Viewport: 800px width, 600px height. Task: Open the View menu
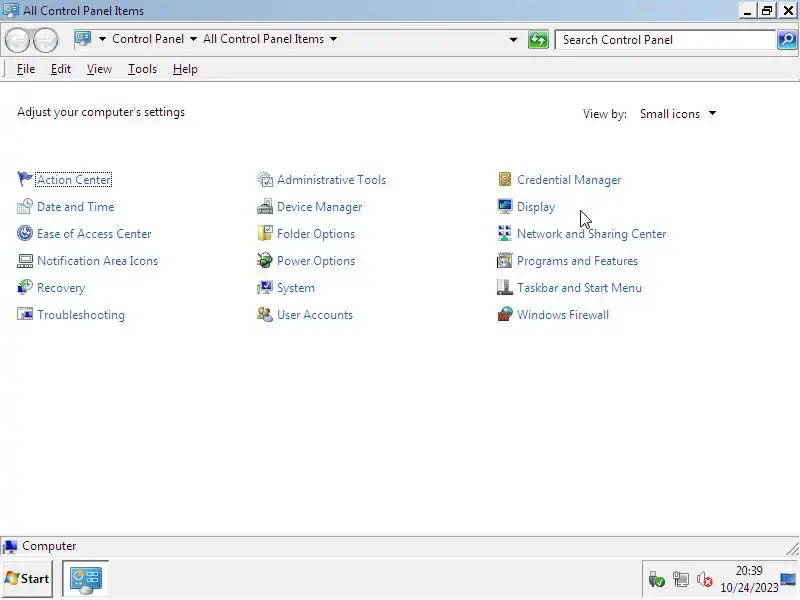[x=99, y=69]
